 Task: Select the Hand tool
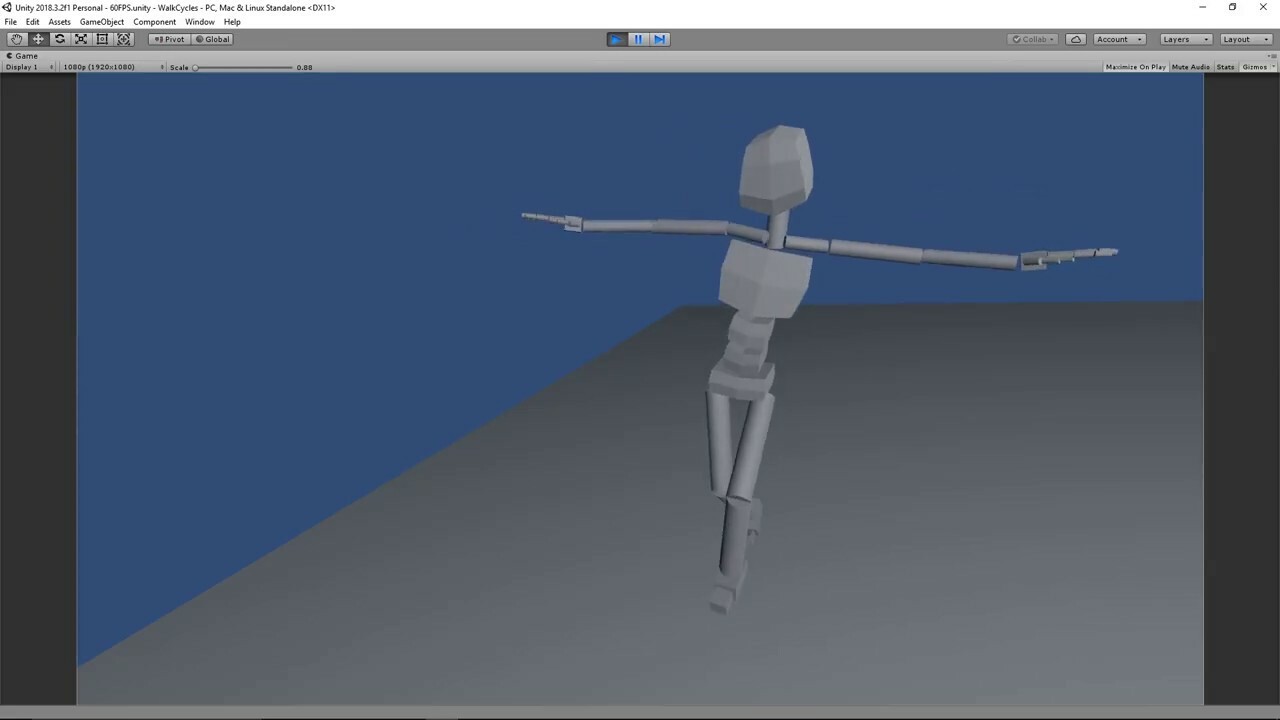coord(16,39)
